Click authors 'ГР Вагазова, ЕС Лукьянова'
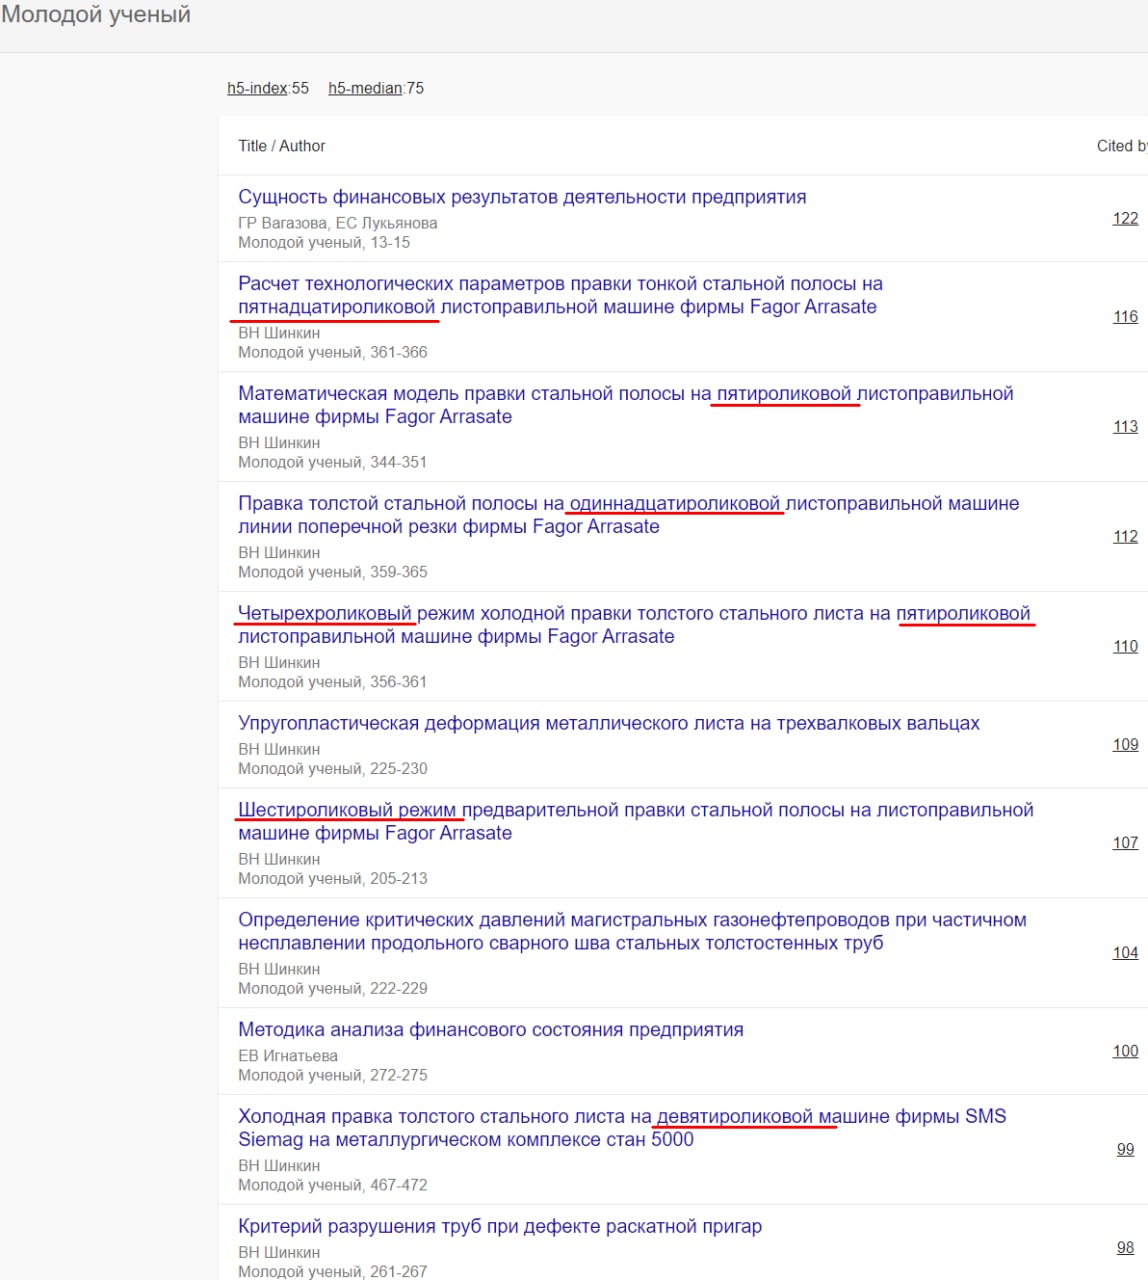 click(337, 223)
